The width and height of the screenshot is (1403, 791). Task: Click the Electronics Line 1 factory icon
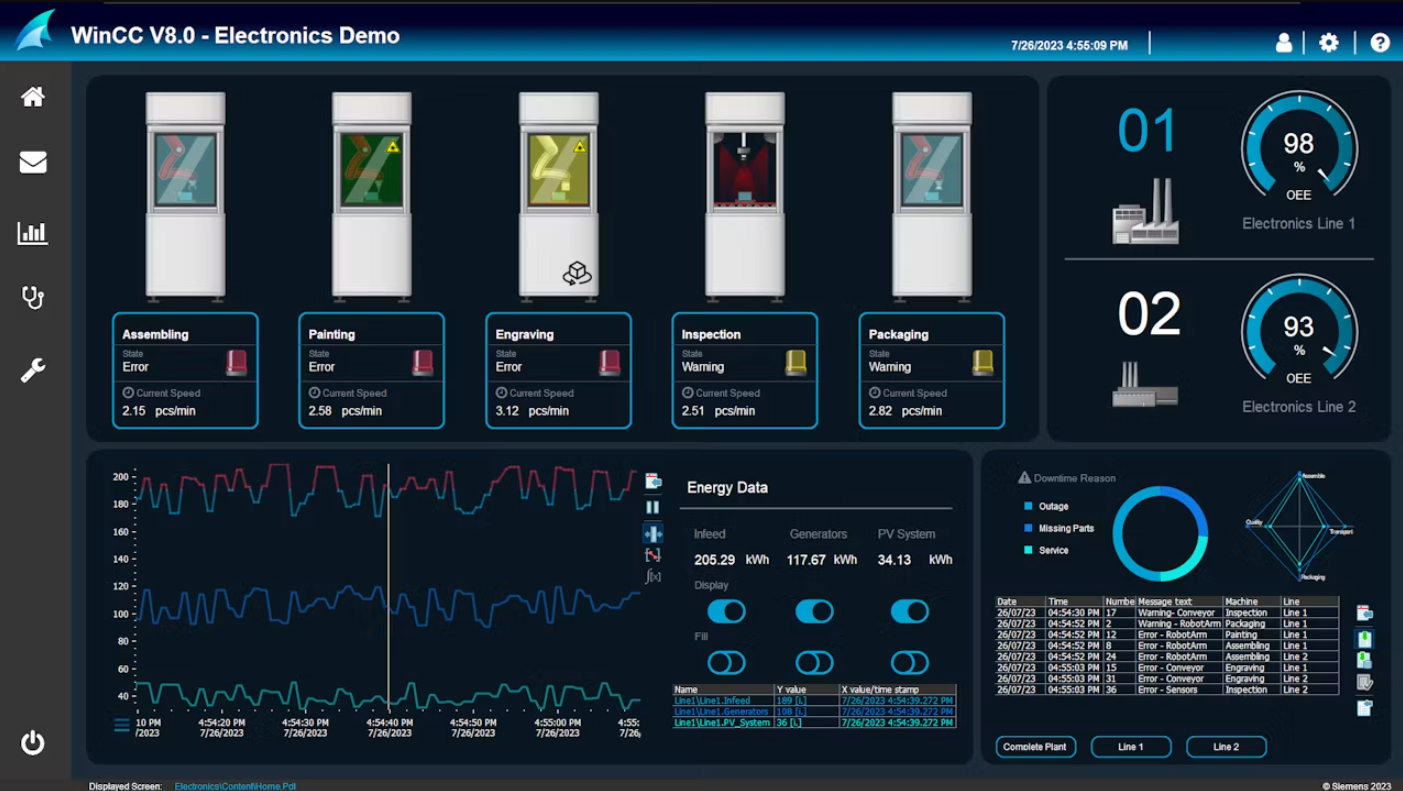coord(1146,212)
